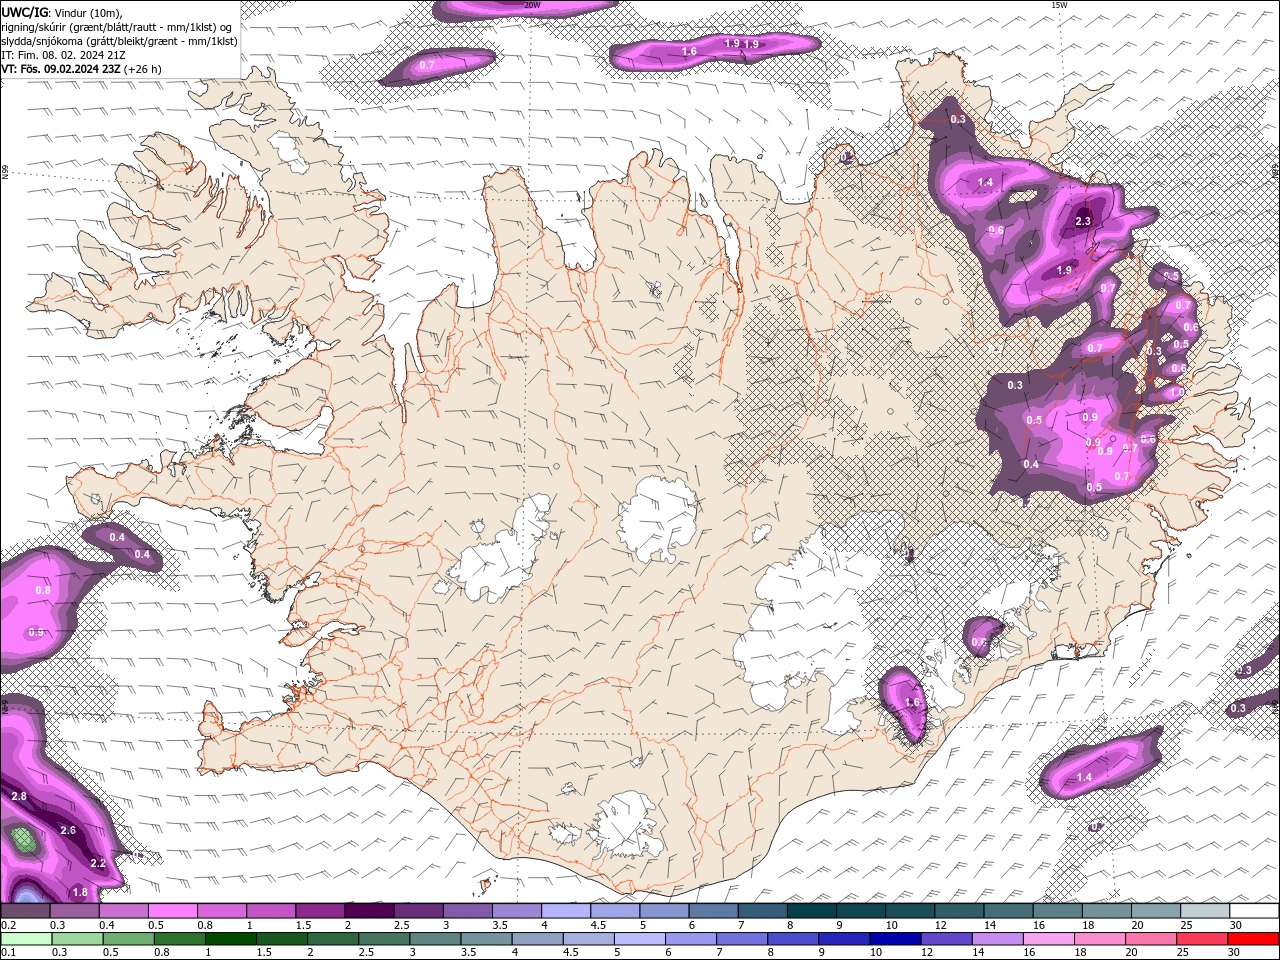Screen dimensions: 1280x960
Task: Click the 1.4 value in the offshore band southeast of Iceland
Action: point(1084,777)
